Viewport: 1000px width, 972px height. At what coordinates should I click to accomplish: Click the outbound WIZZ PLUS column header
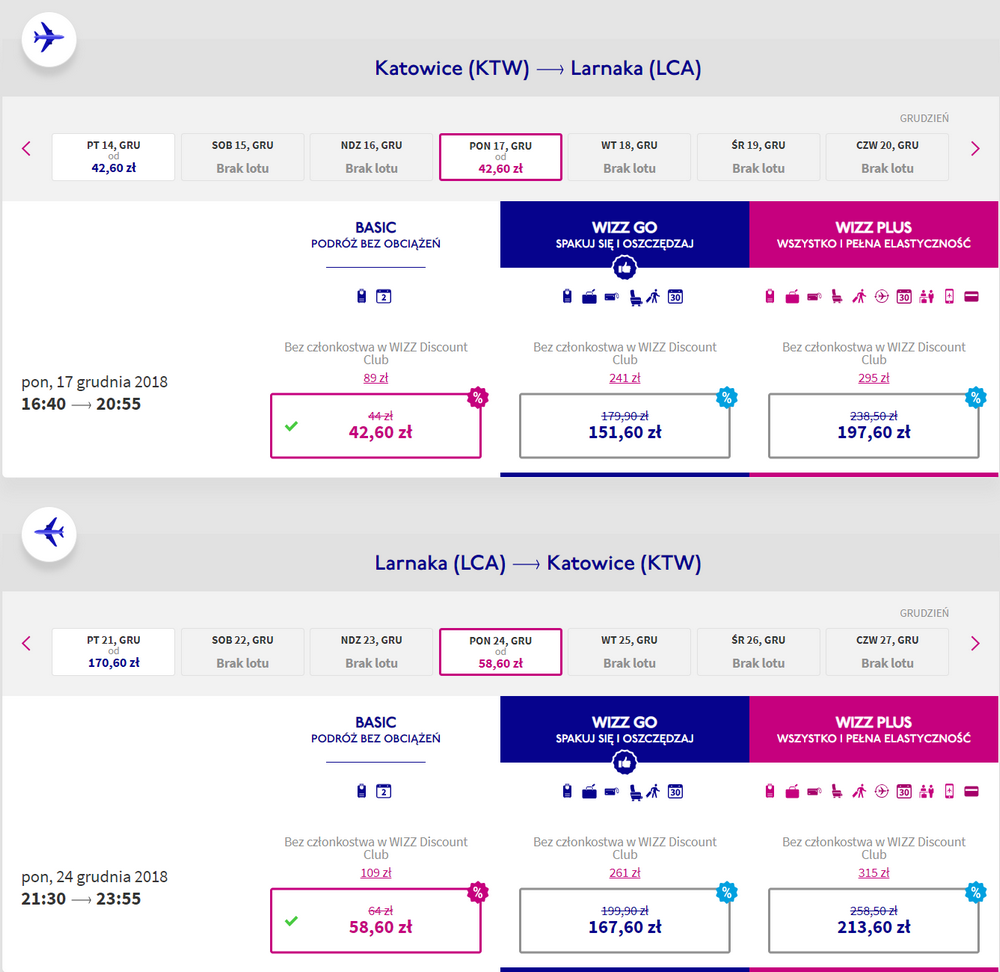[x=874, y=235]
